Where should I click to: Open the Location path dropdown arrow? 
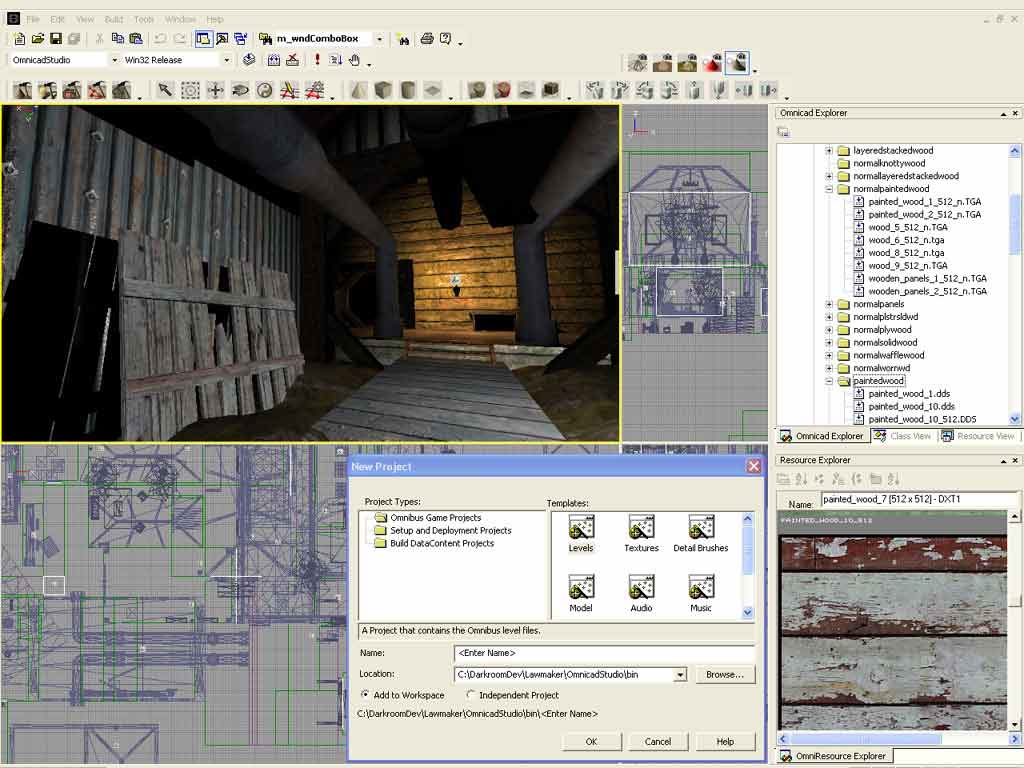tap(680, 675)
